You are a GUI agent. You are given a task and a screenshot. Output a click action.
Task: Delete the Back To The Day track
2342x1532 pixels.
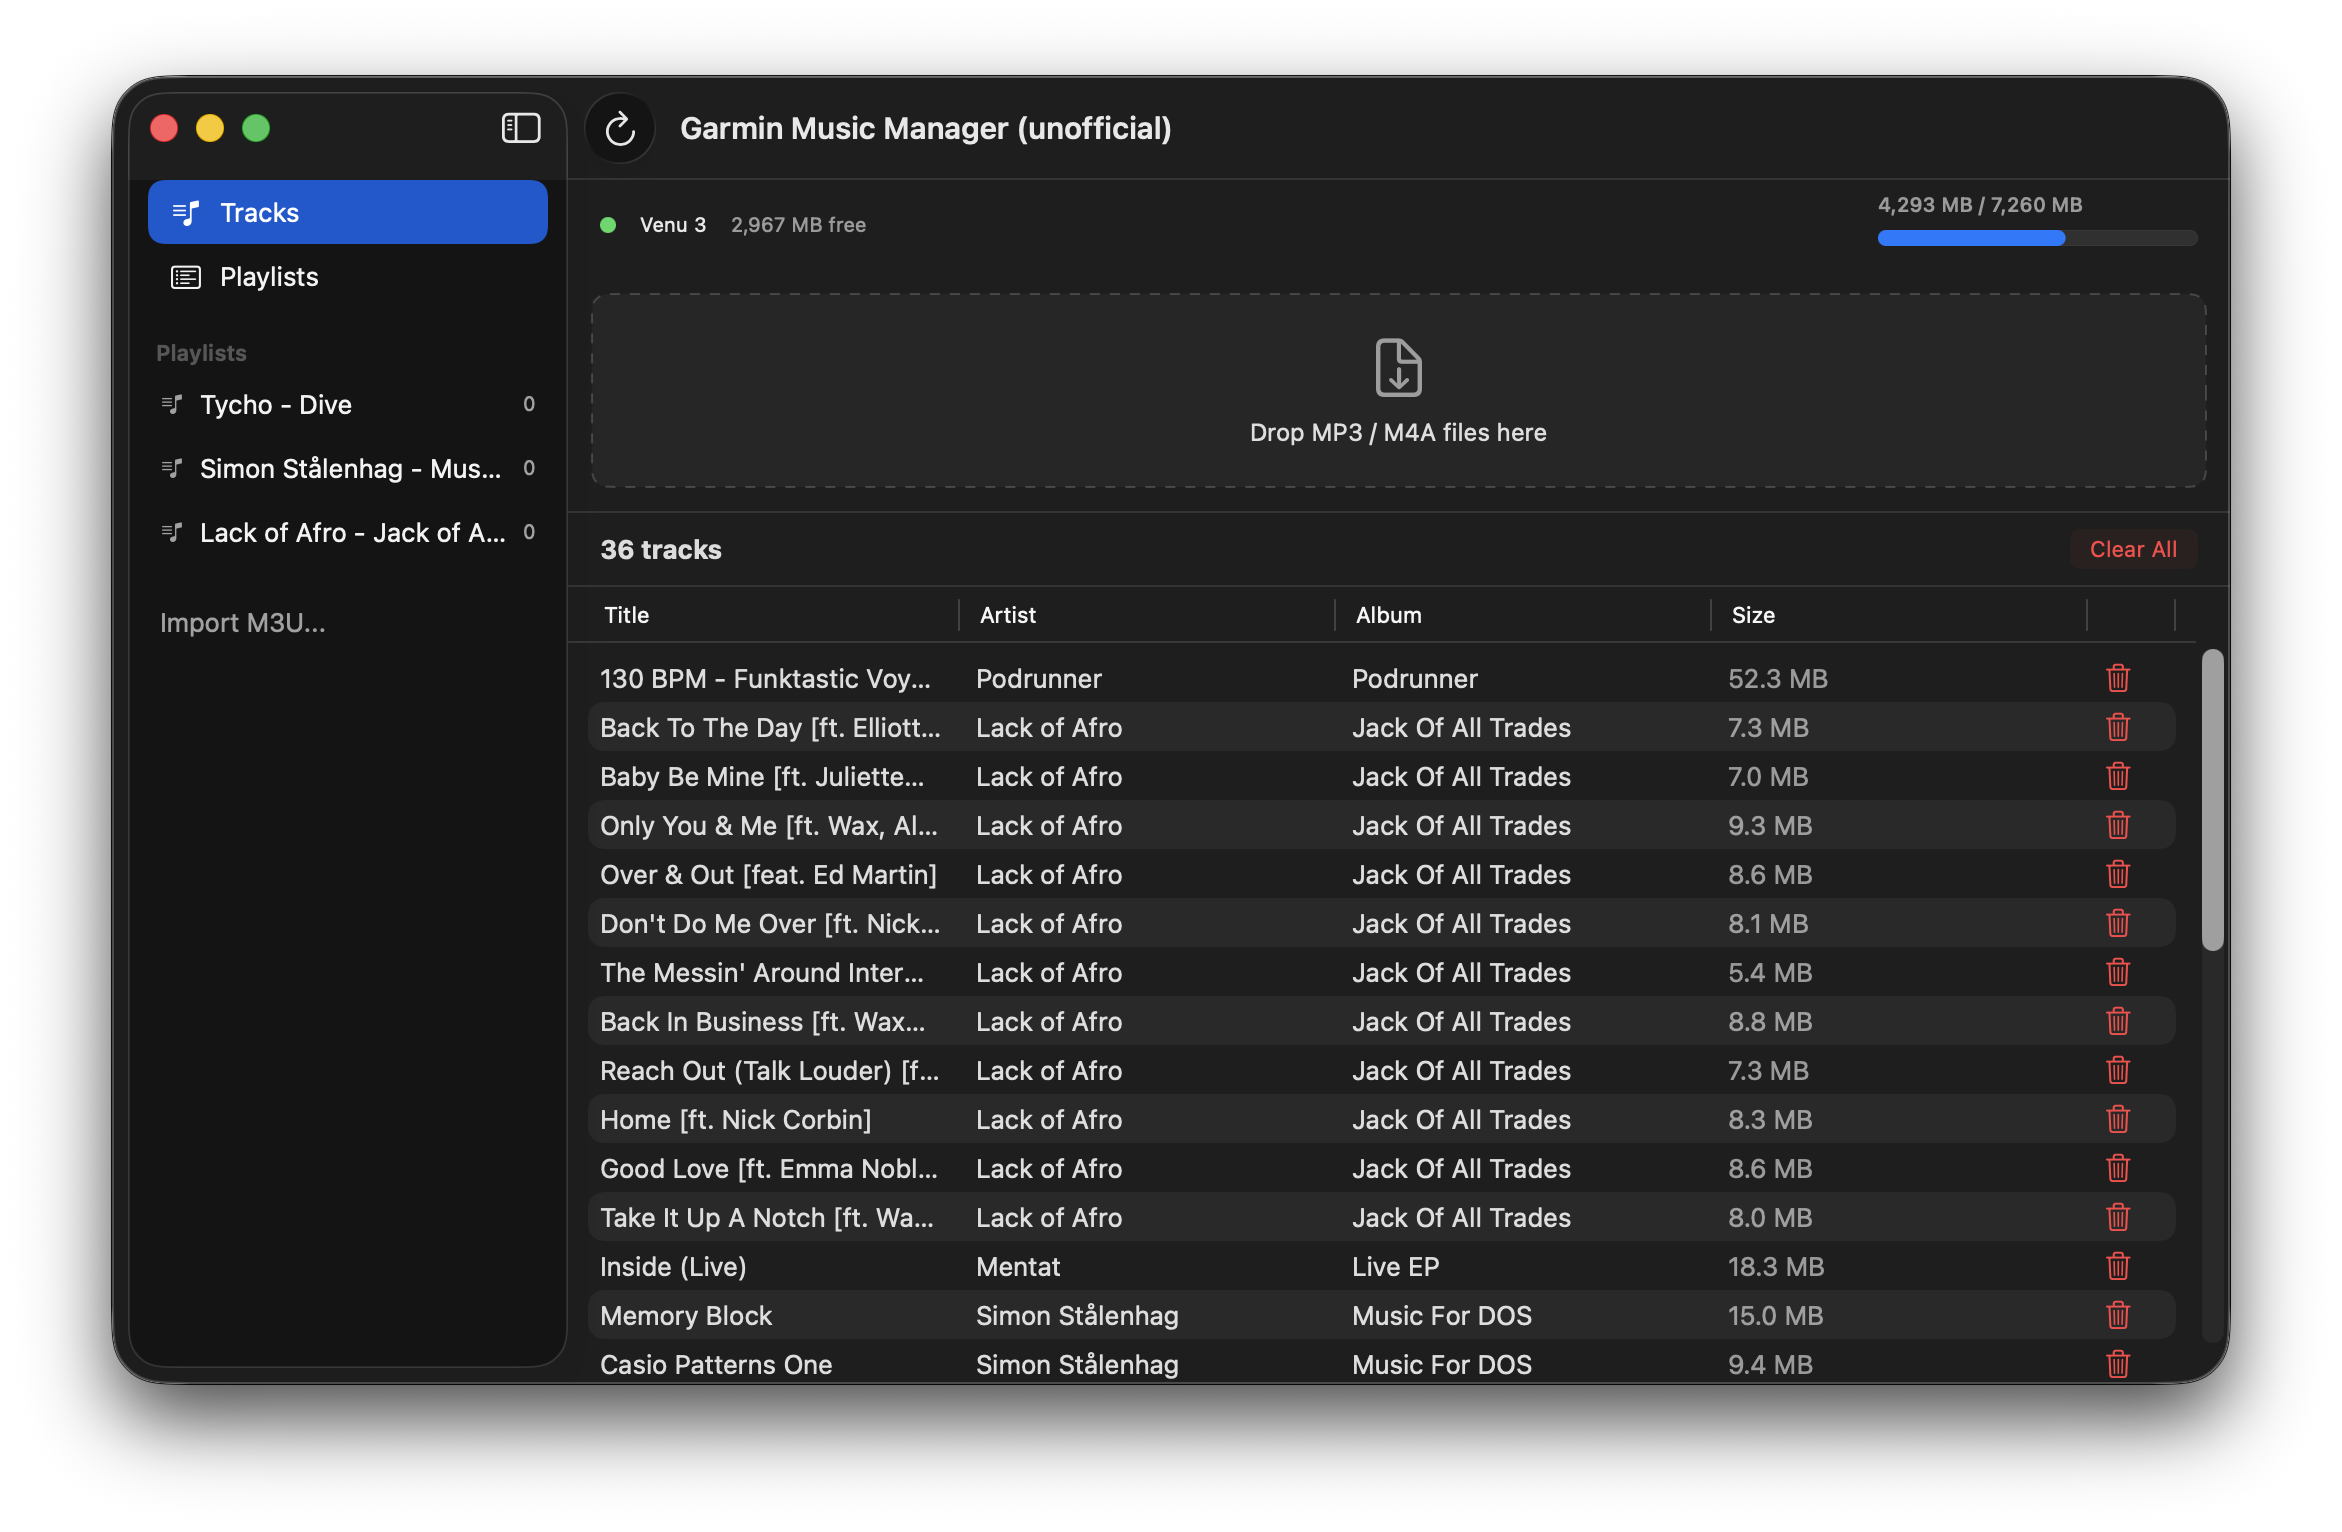click(2117, 727)
